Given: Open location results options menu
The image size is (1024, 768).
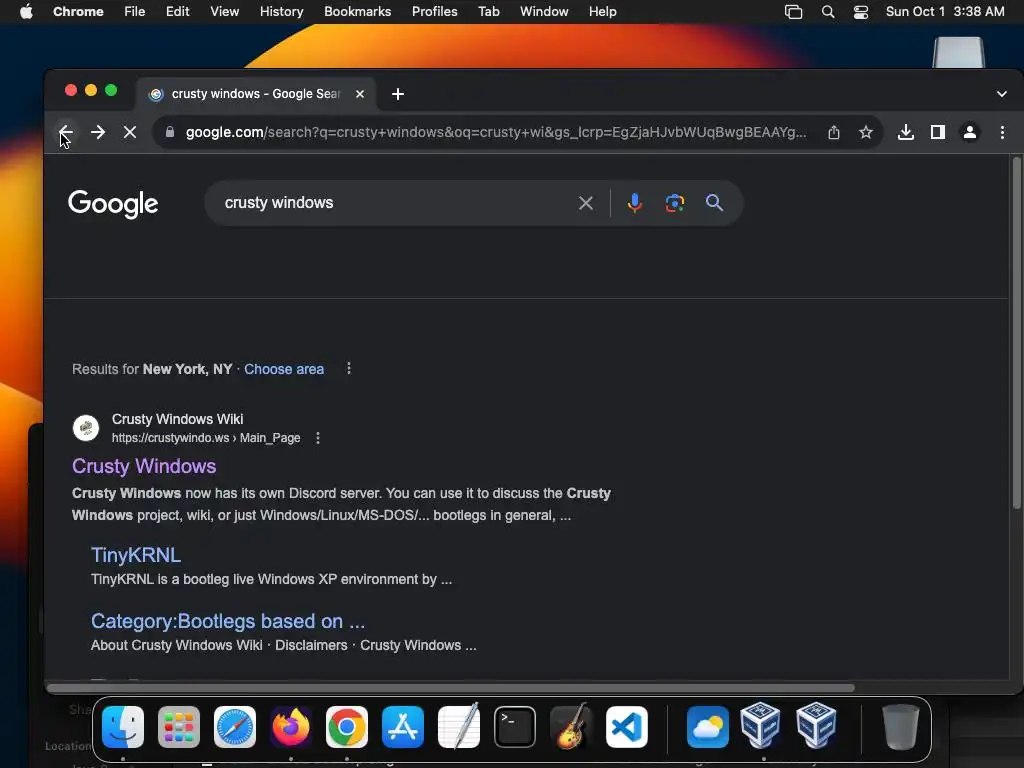Looking at the screenshot, I should [x=349, y=369].
